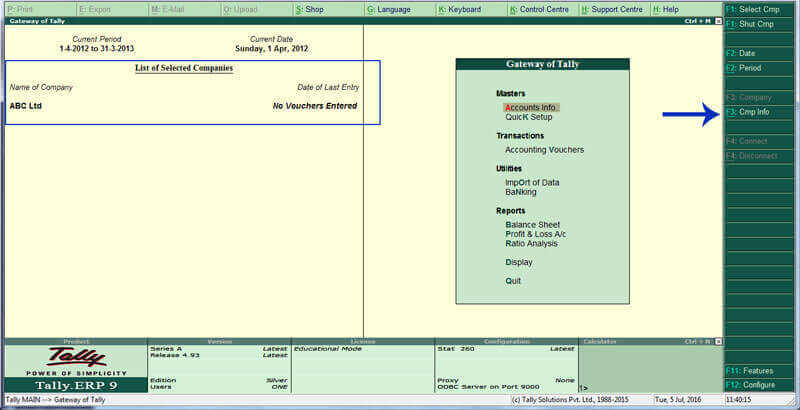Click Stat 260 configuration text
This screenshot has height=410, width=800.
(456, 349)
